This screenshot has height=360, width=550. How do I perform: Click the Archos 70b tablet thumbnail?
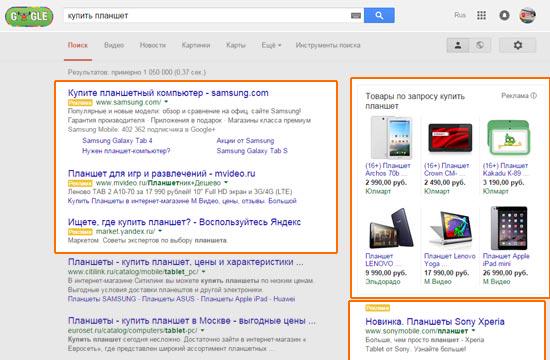point(391,138)
